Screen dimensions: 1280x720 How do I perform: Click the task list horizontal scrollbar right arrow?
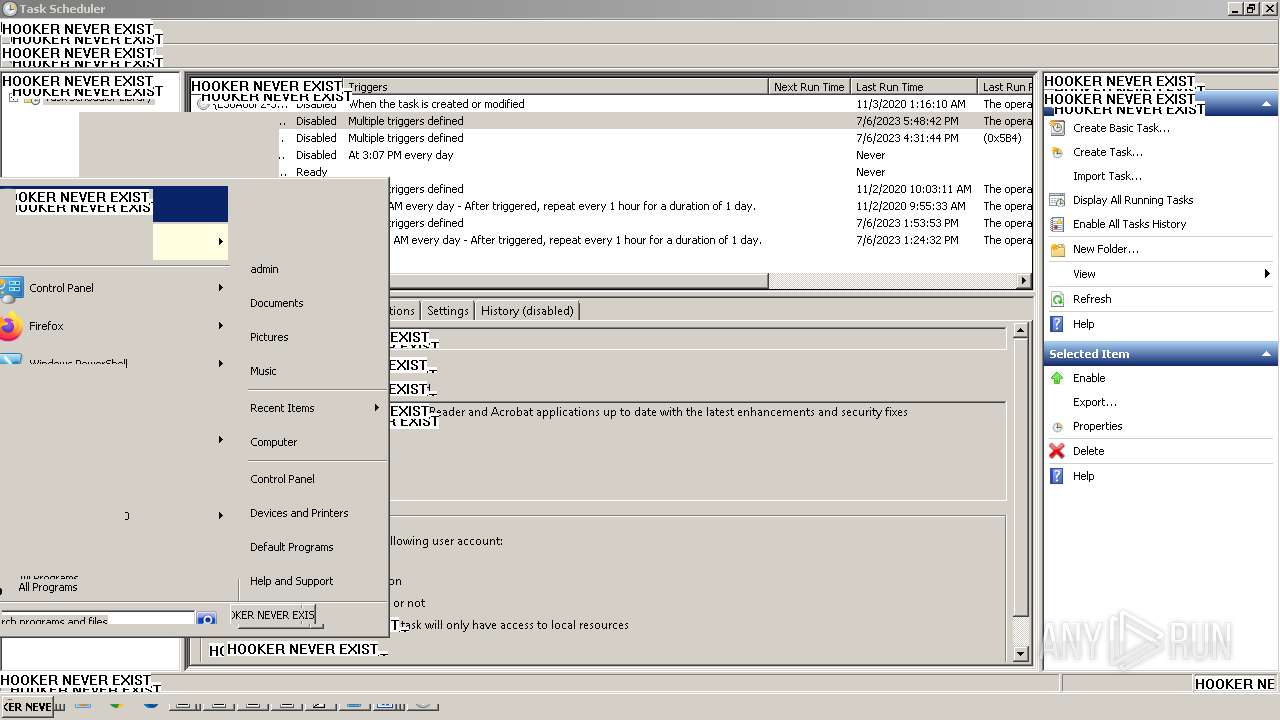coord(1024,281)
